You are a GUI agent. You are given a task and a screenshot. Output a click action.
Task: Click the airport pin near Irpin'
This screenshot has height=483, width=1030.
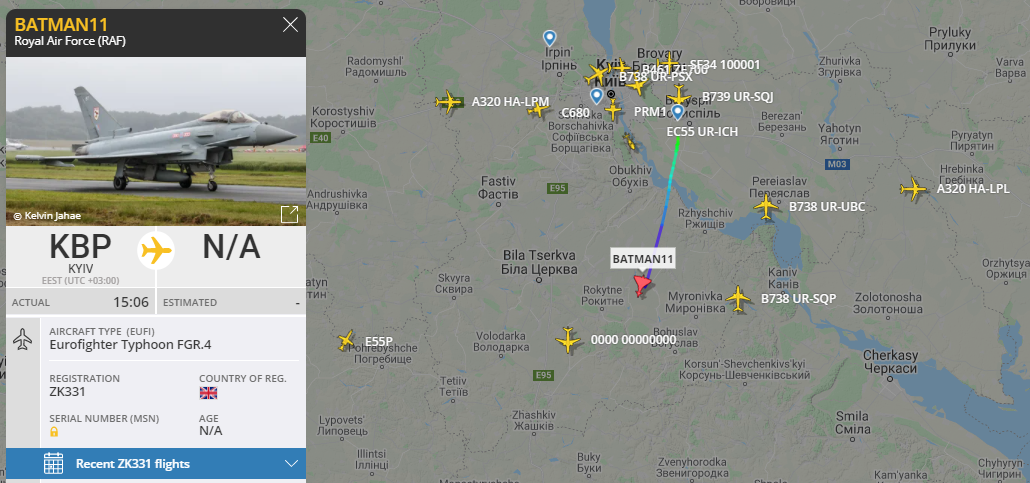549,38
